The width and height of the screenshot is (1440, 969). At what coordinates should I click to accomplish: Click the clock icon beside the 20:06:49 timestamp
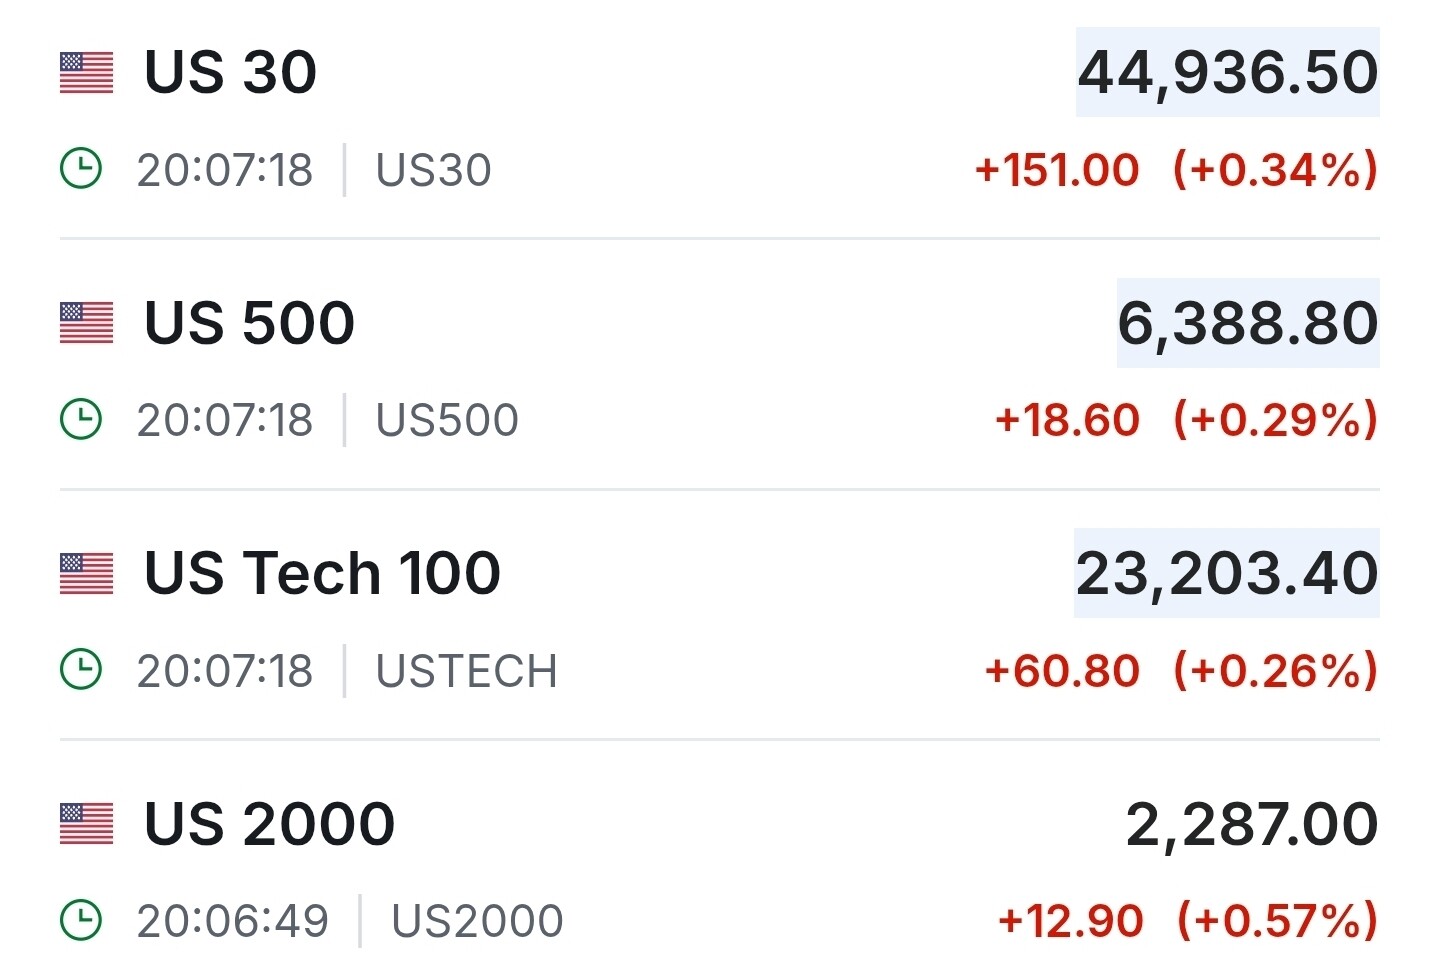(81, 920)
